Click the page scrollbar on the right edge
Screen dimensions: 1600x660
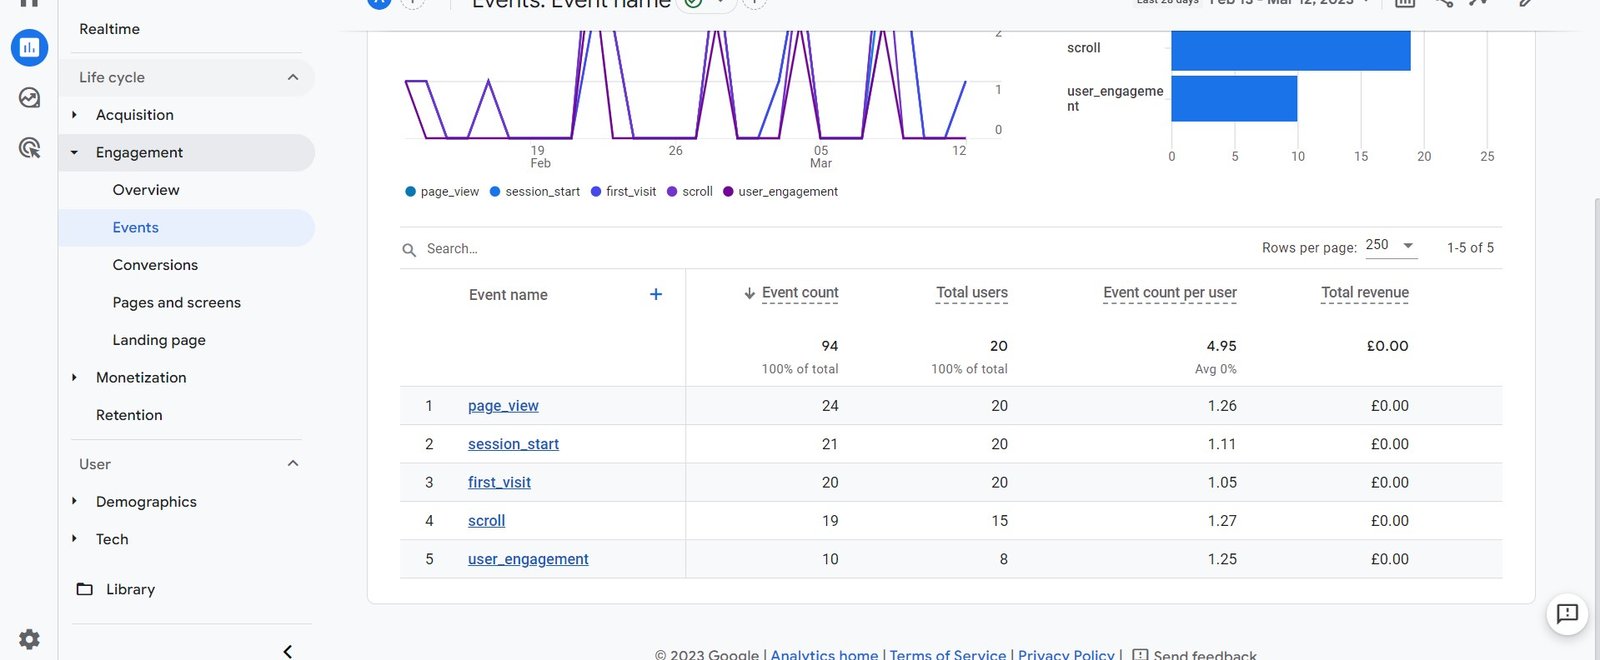(x=1596, y=400)
